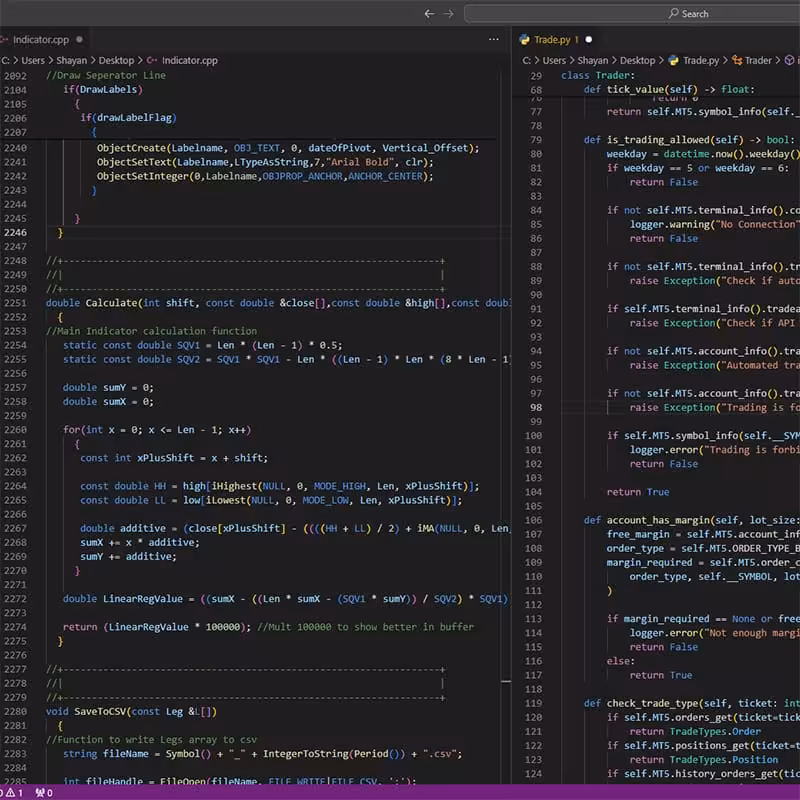Click line number 2246 in left gutter

coord(15,232)
